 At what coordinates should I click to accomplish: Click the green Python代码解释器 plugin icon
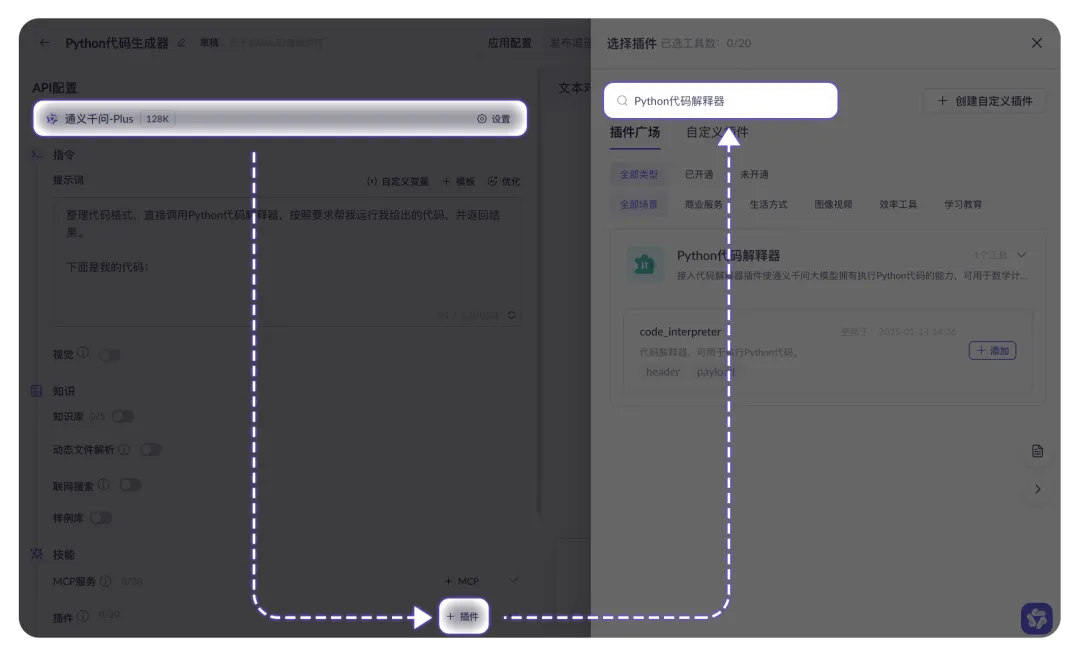click(x=645, y=264)
